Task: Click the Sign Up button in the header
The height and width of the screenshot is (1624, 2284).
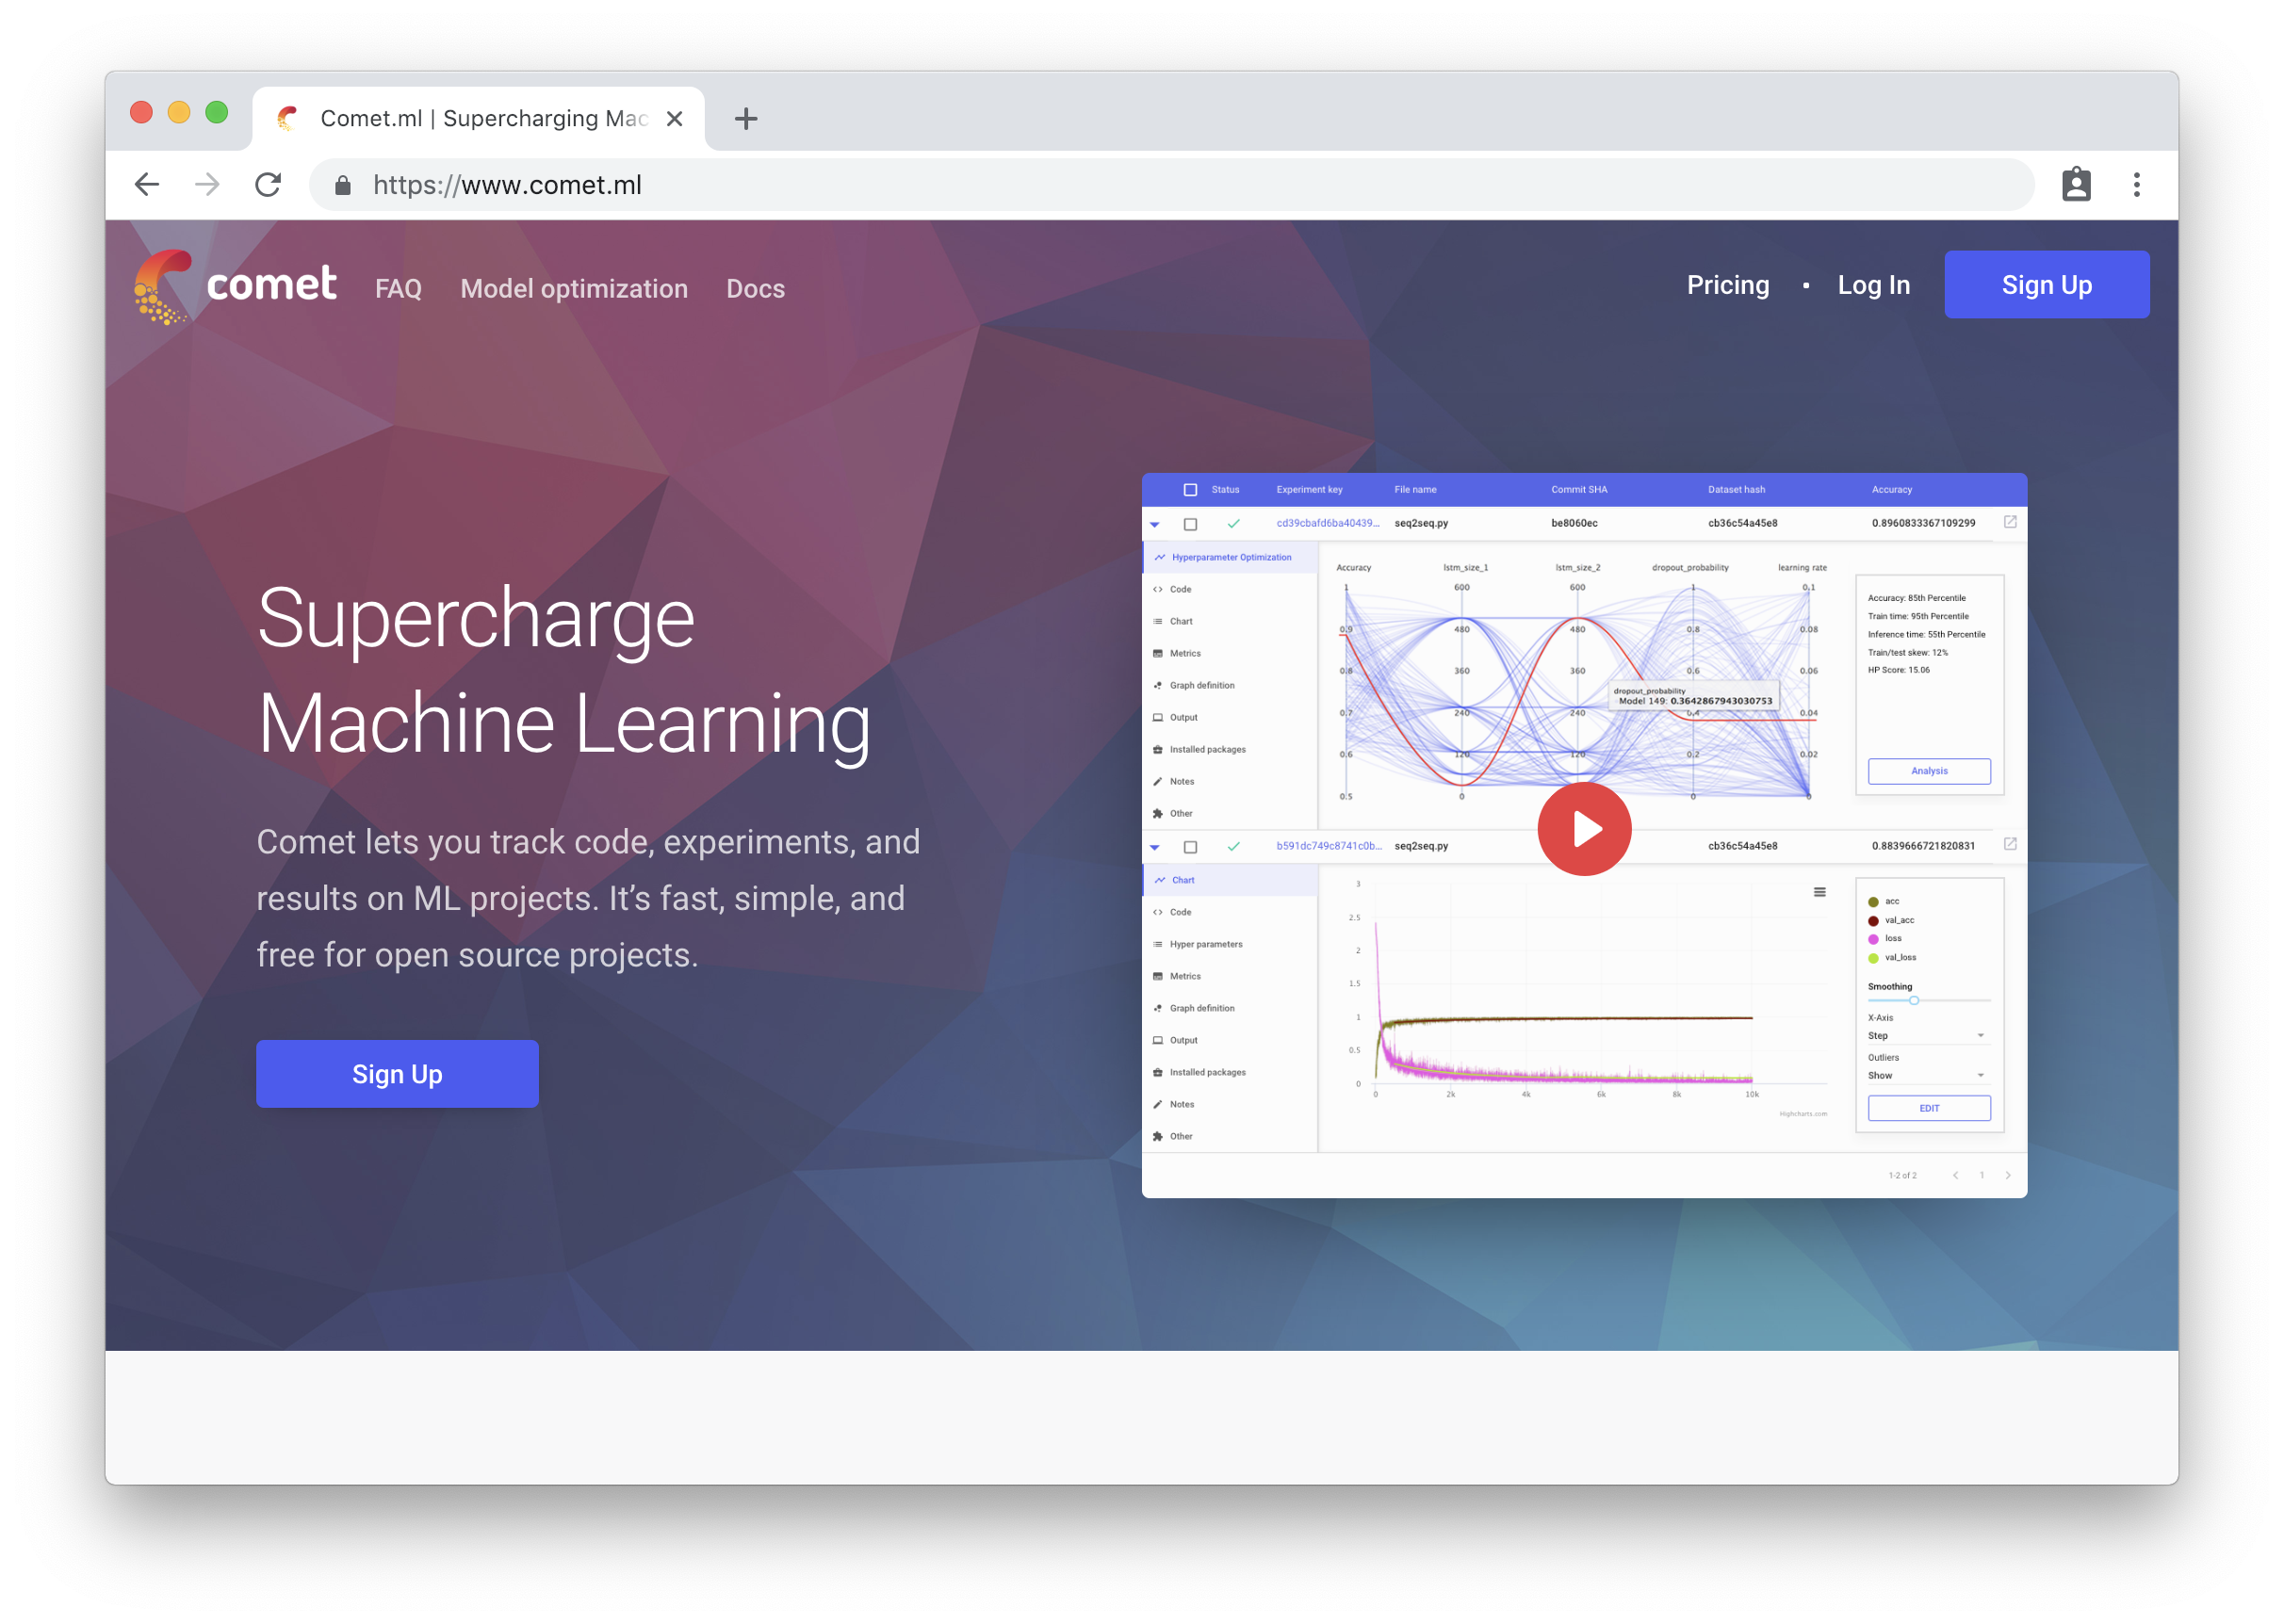Action: [2046, 285]
